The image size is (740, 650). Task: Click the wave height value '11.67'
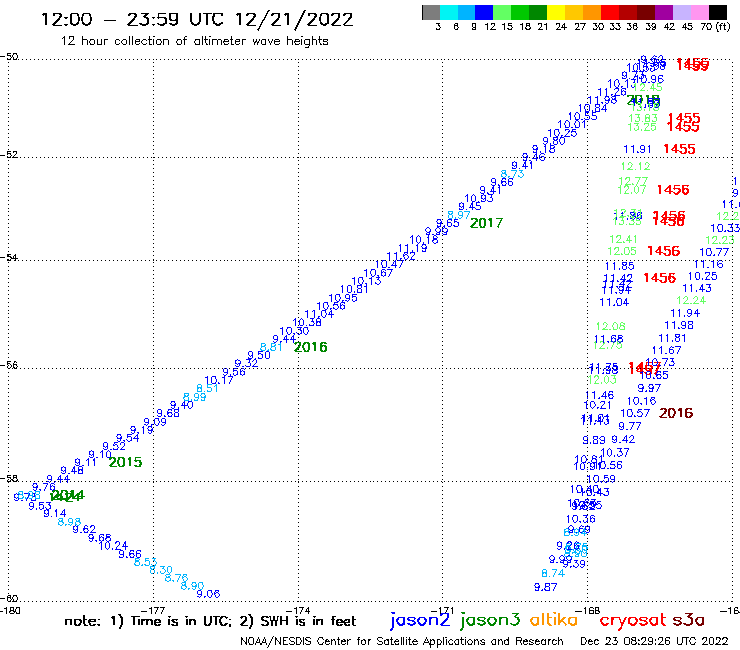point(666,350)
